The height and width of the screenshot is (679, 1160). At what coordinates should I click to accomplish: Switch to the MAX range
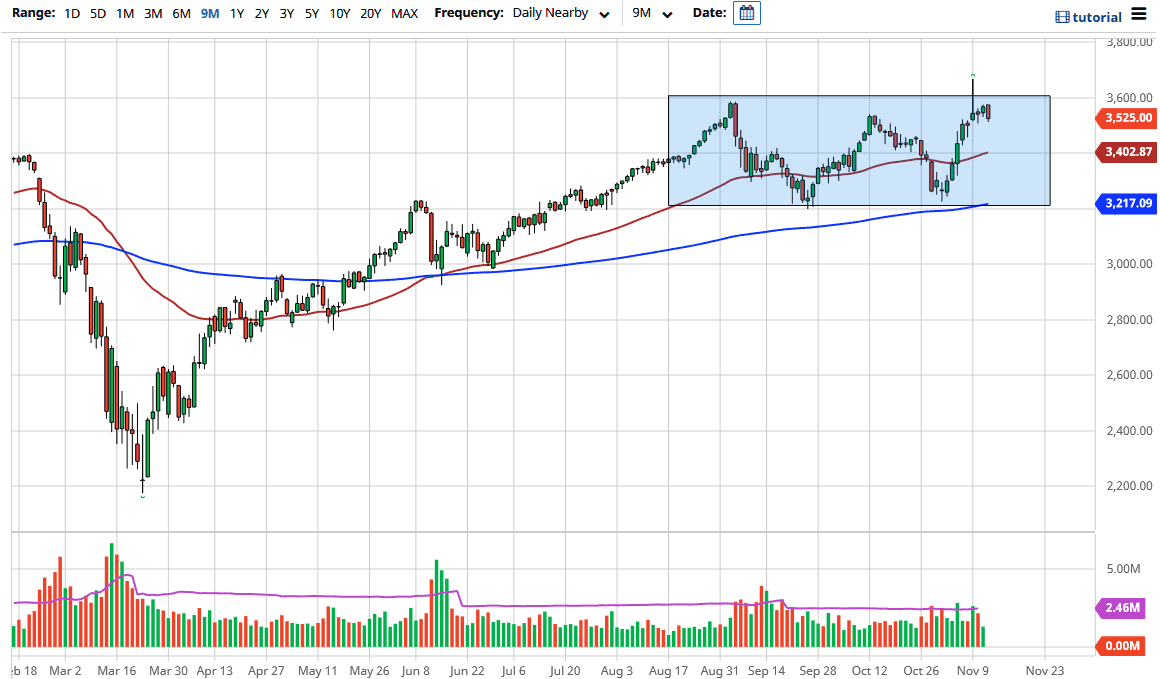point(404,14)
